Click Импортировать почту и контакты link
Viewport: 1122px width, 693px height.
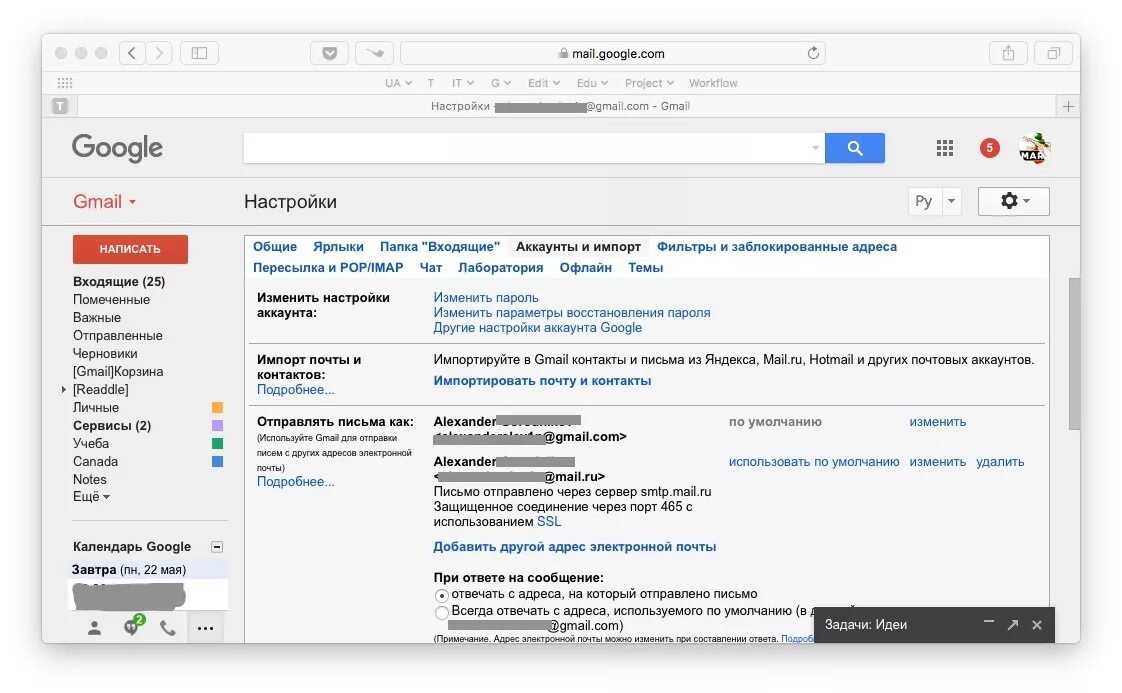542,381
